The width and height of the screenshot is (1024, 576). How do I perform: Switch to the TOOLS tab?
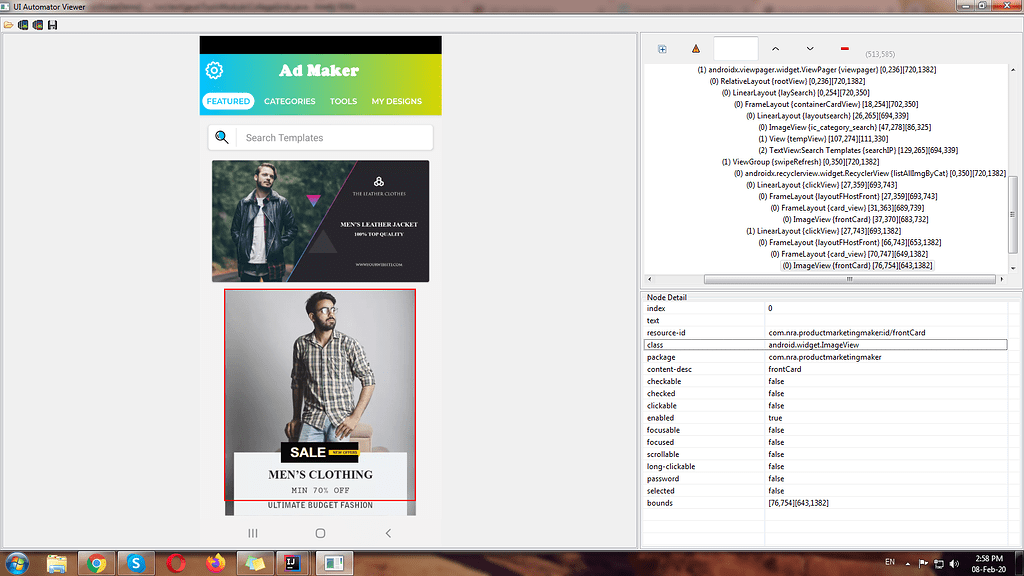(343, 101)
